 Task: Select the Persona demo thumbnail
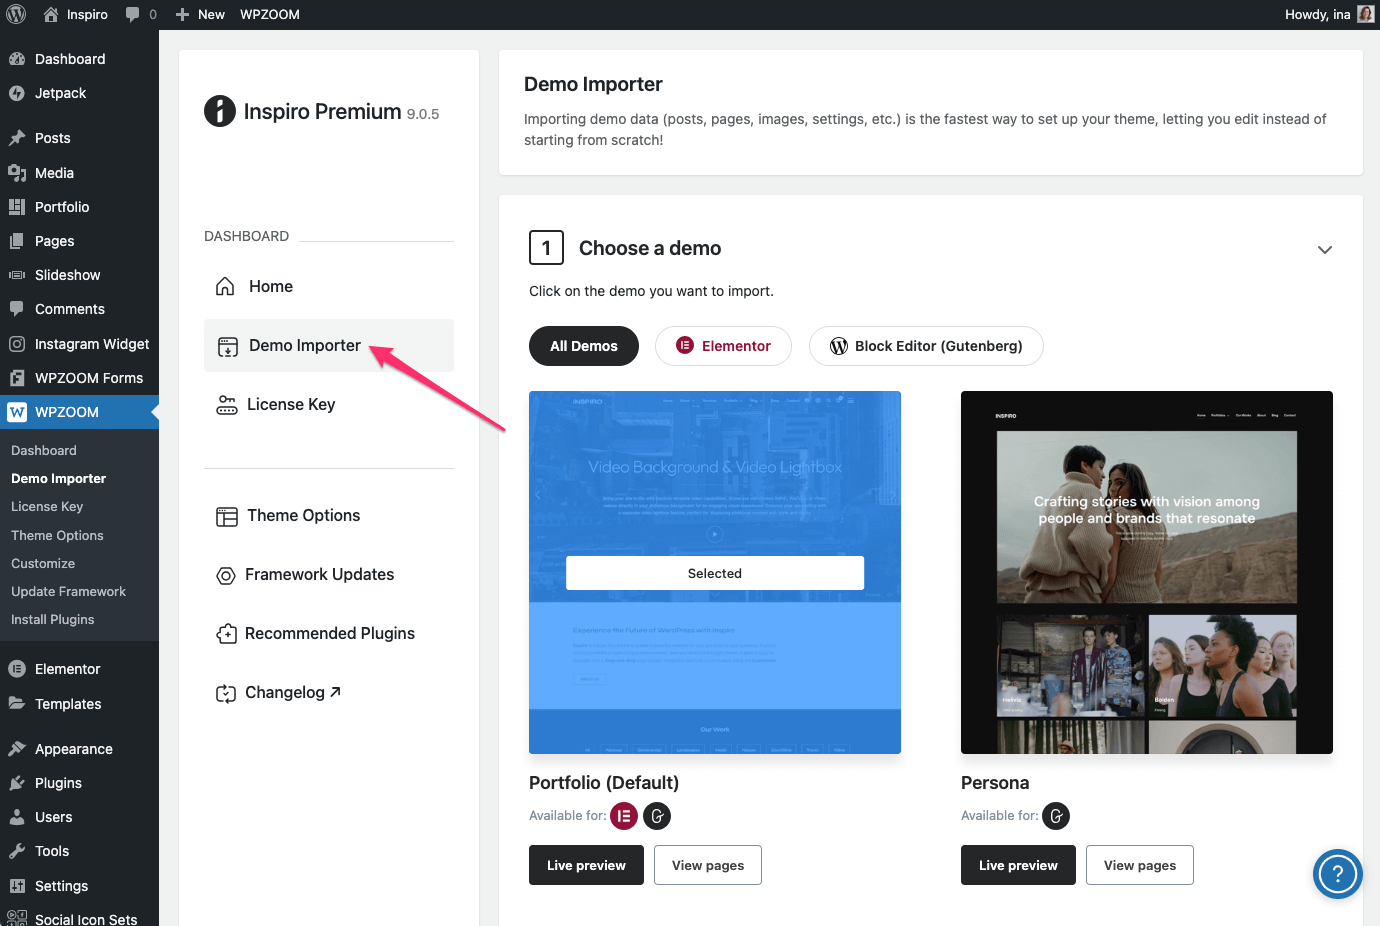[1146, 572]
